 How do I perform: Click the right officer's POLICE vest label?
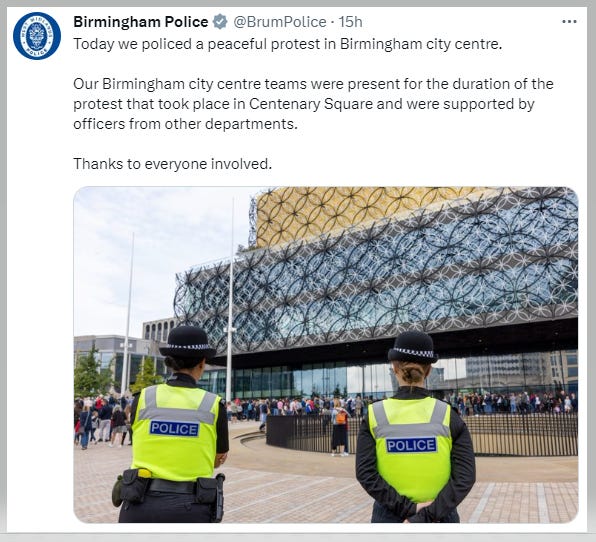pyautogui.click(x=411, y=445)
